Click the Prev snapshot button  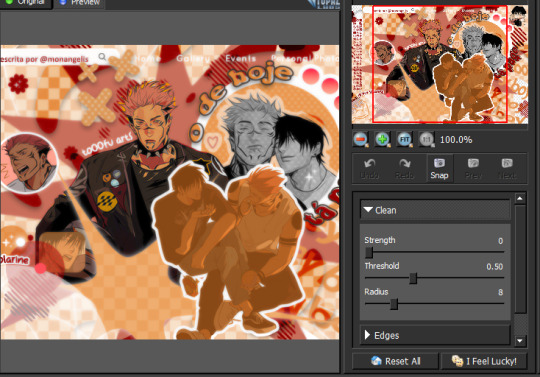pos(473,168)
